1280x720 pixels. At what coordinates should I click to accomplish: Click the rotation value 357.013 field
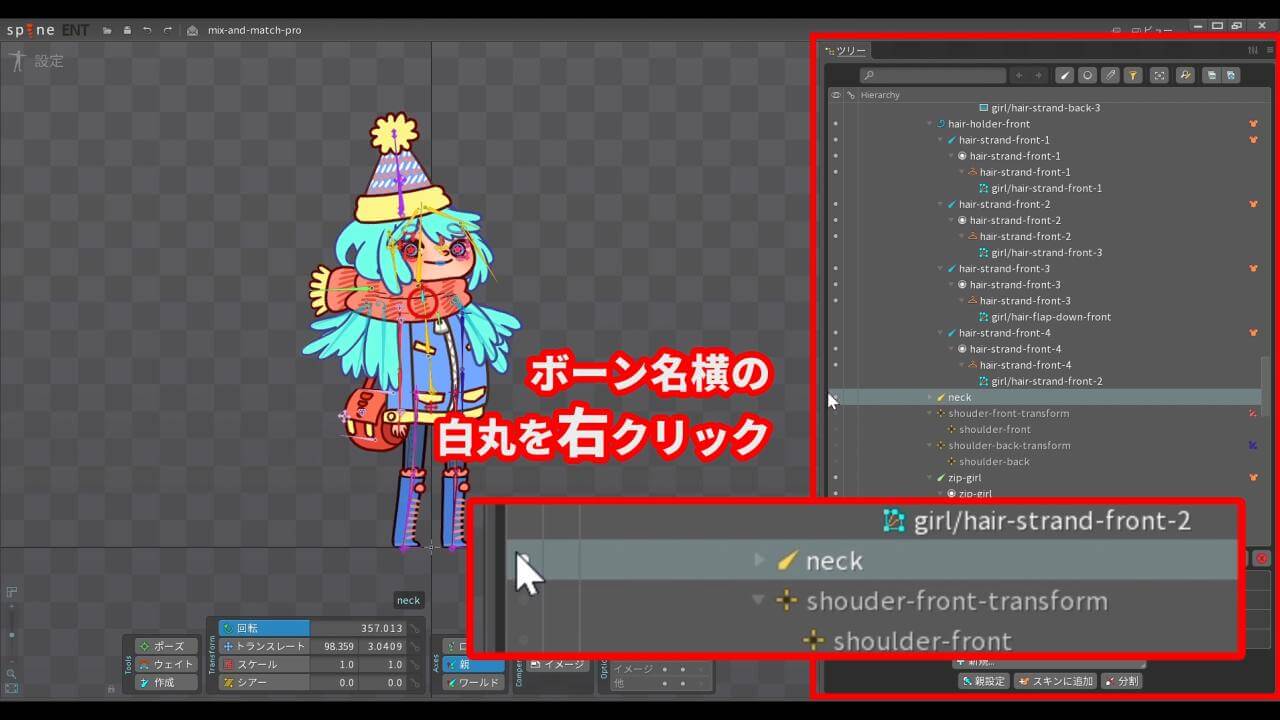[358, 628]
